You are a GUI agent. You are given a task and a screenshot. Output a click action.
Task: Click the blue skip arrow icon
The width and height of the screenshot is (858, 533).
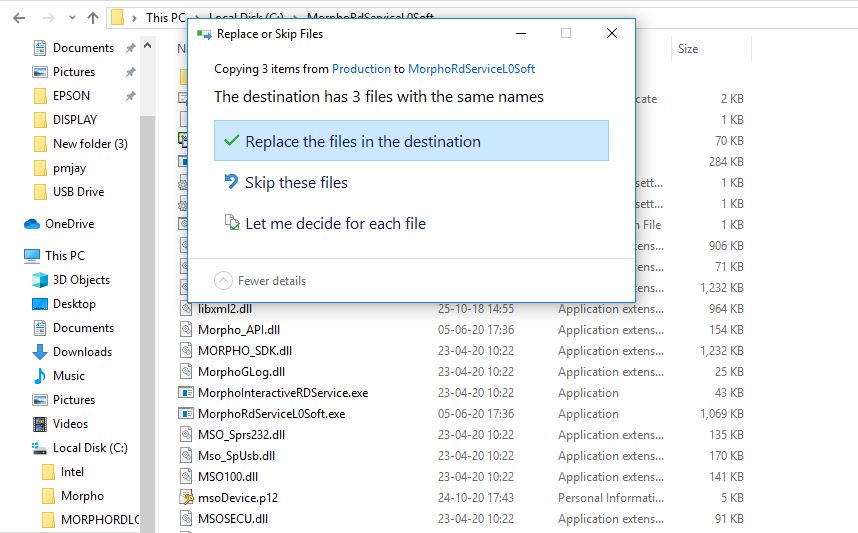pos(231,181)
